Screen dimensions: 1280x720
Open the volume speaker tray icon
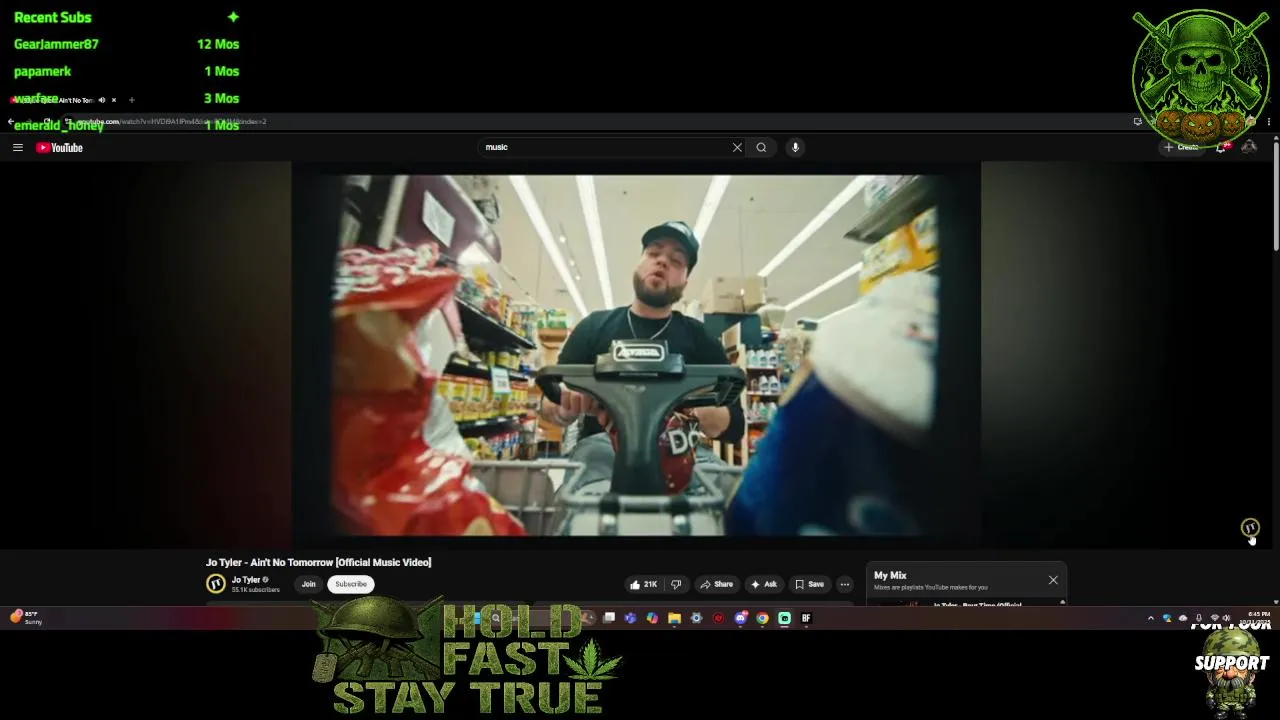[x=1227, y=618]
